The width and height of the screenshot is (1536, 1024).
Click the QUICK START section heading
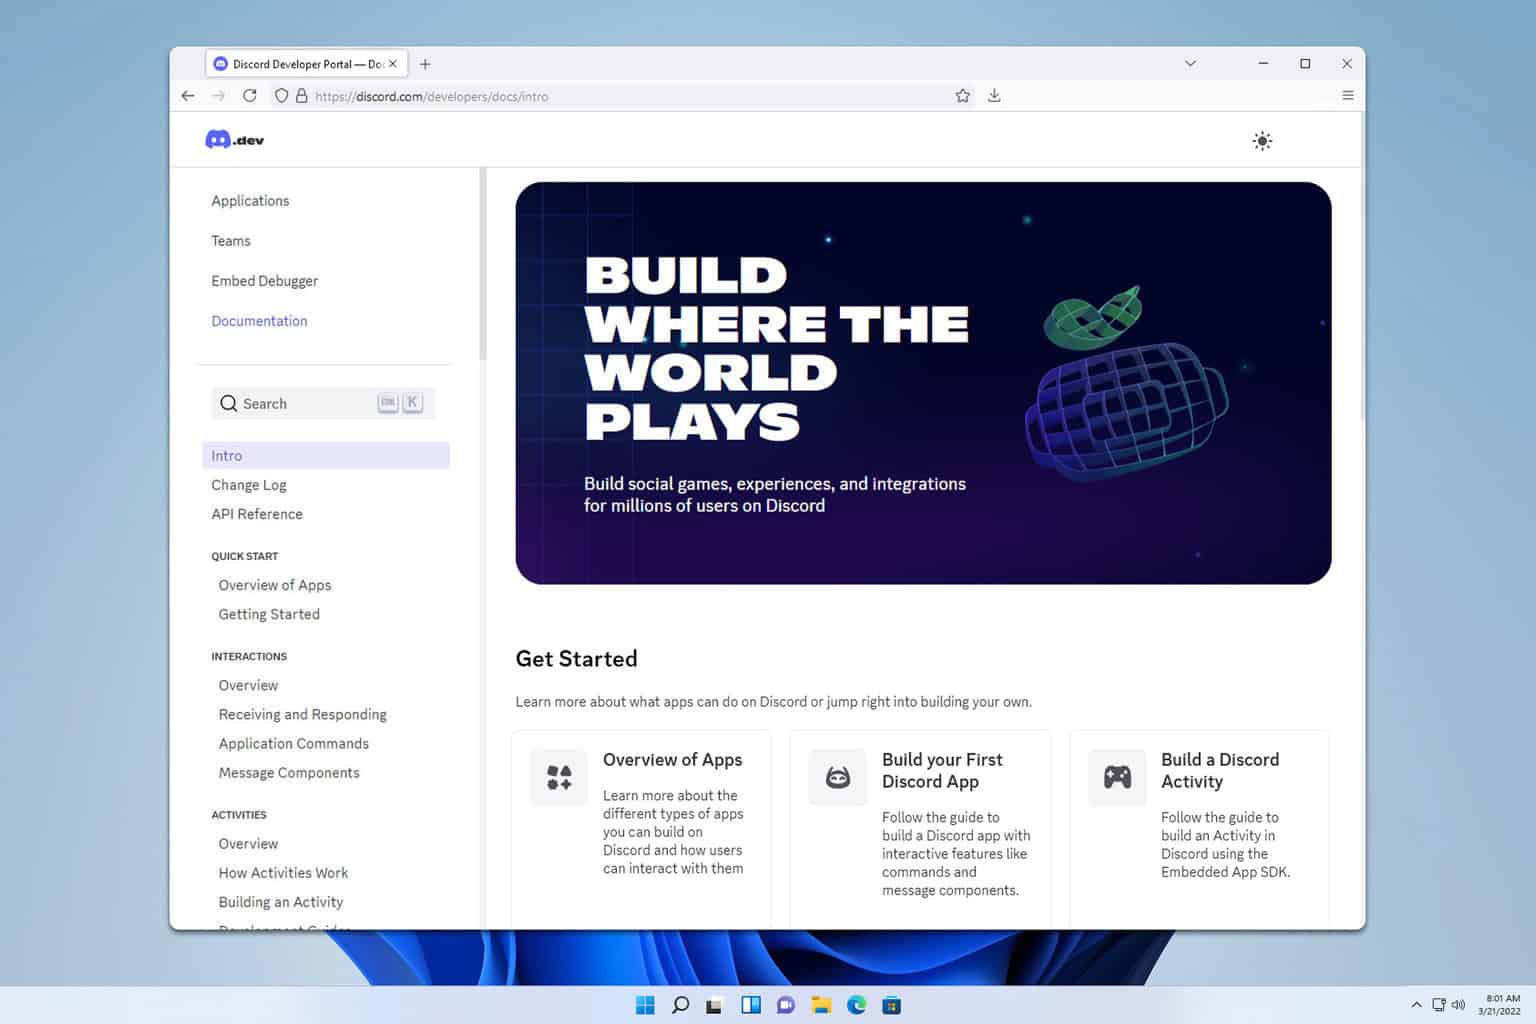click(x=245, y=556)
